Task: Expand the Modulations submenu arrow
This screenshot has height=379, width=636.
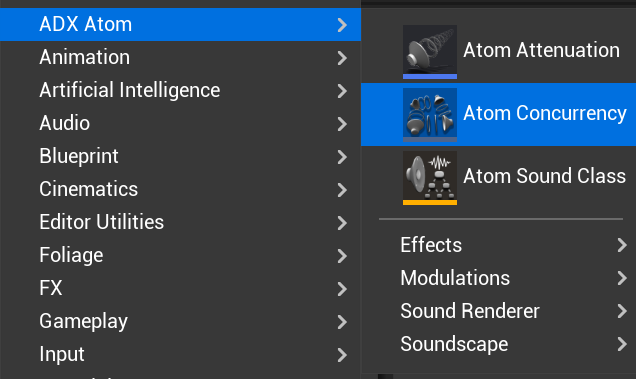Action: coord(622,278)
